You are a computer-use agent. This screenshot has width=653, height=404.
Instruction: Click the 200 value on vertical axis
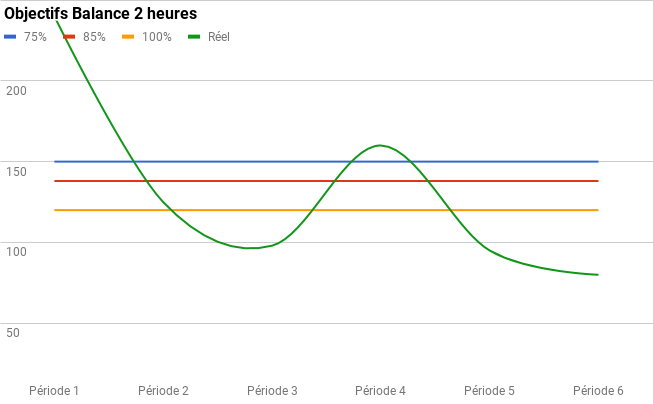point(16,90)
